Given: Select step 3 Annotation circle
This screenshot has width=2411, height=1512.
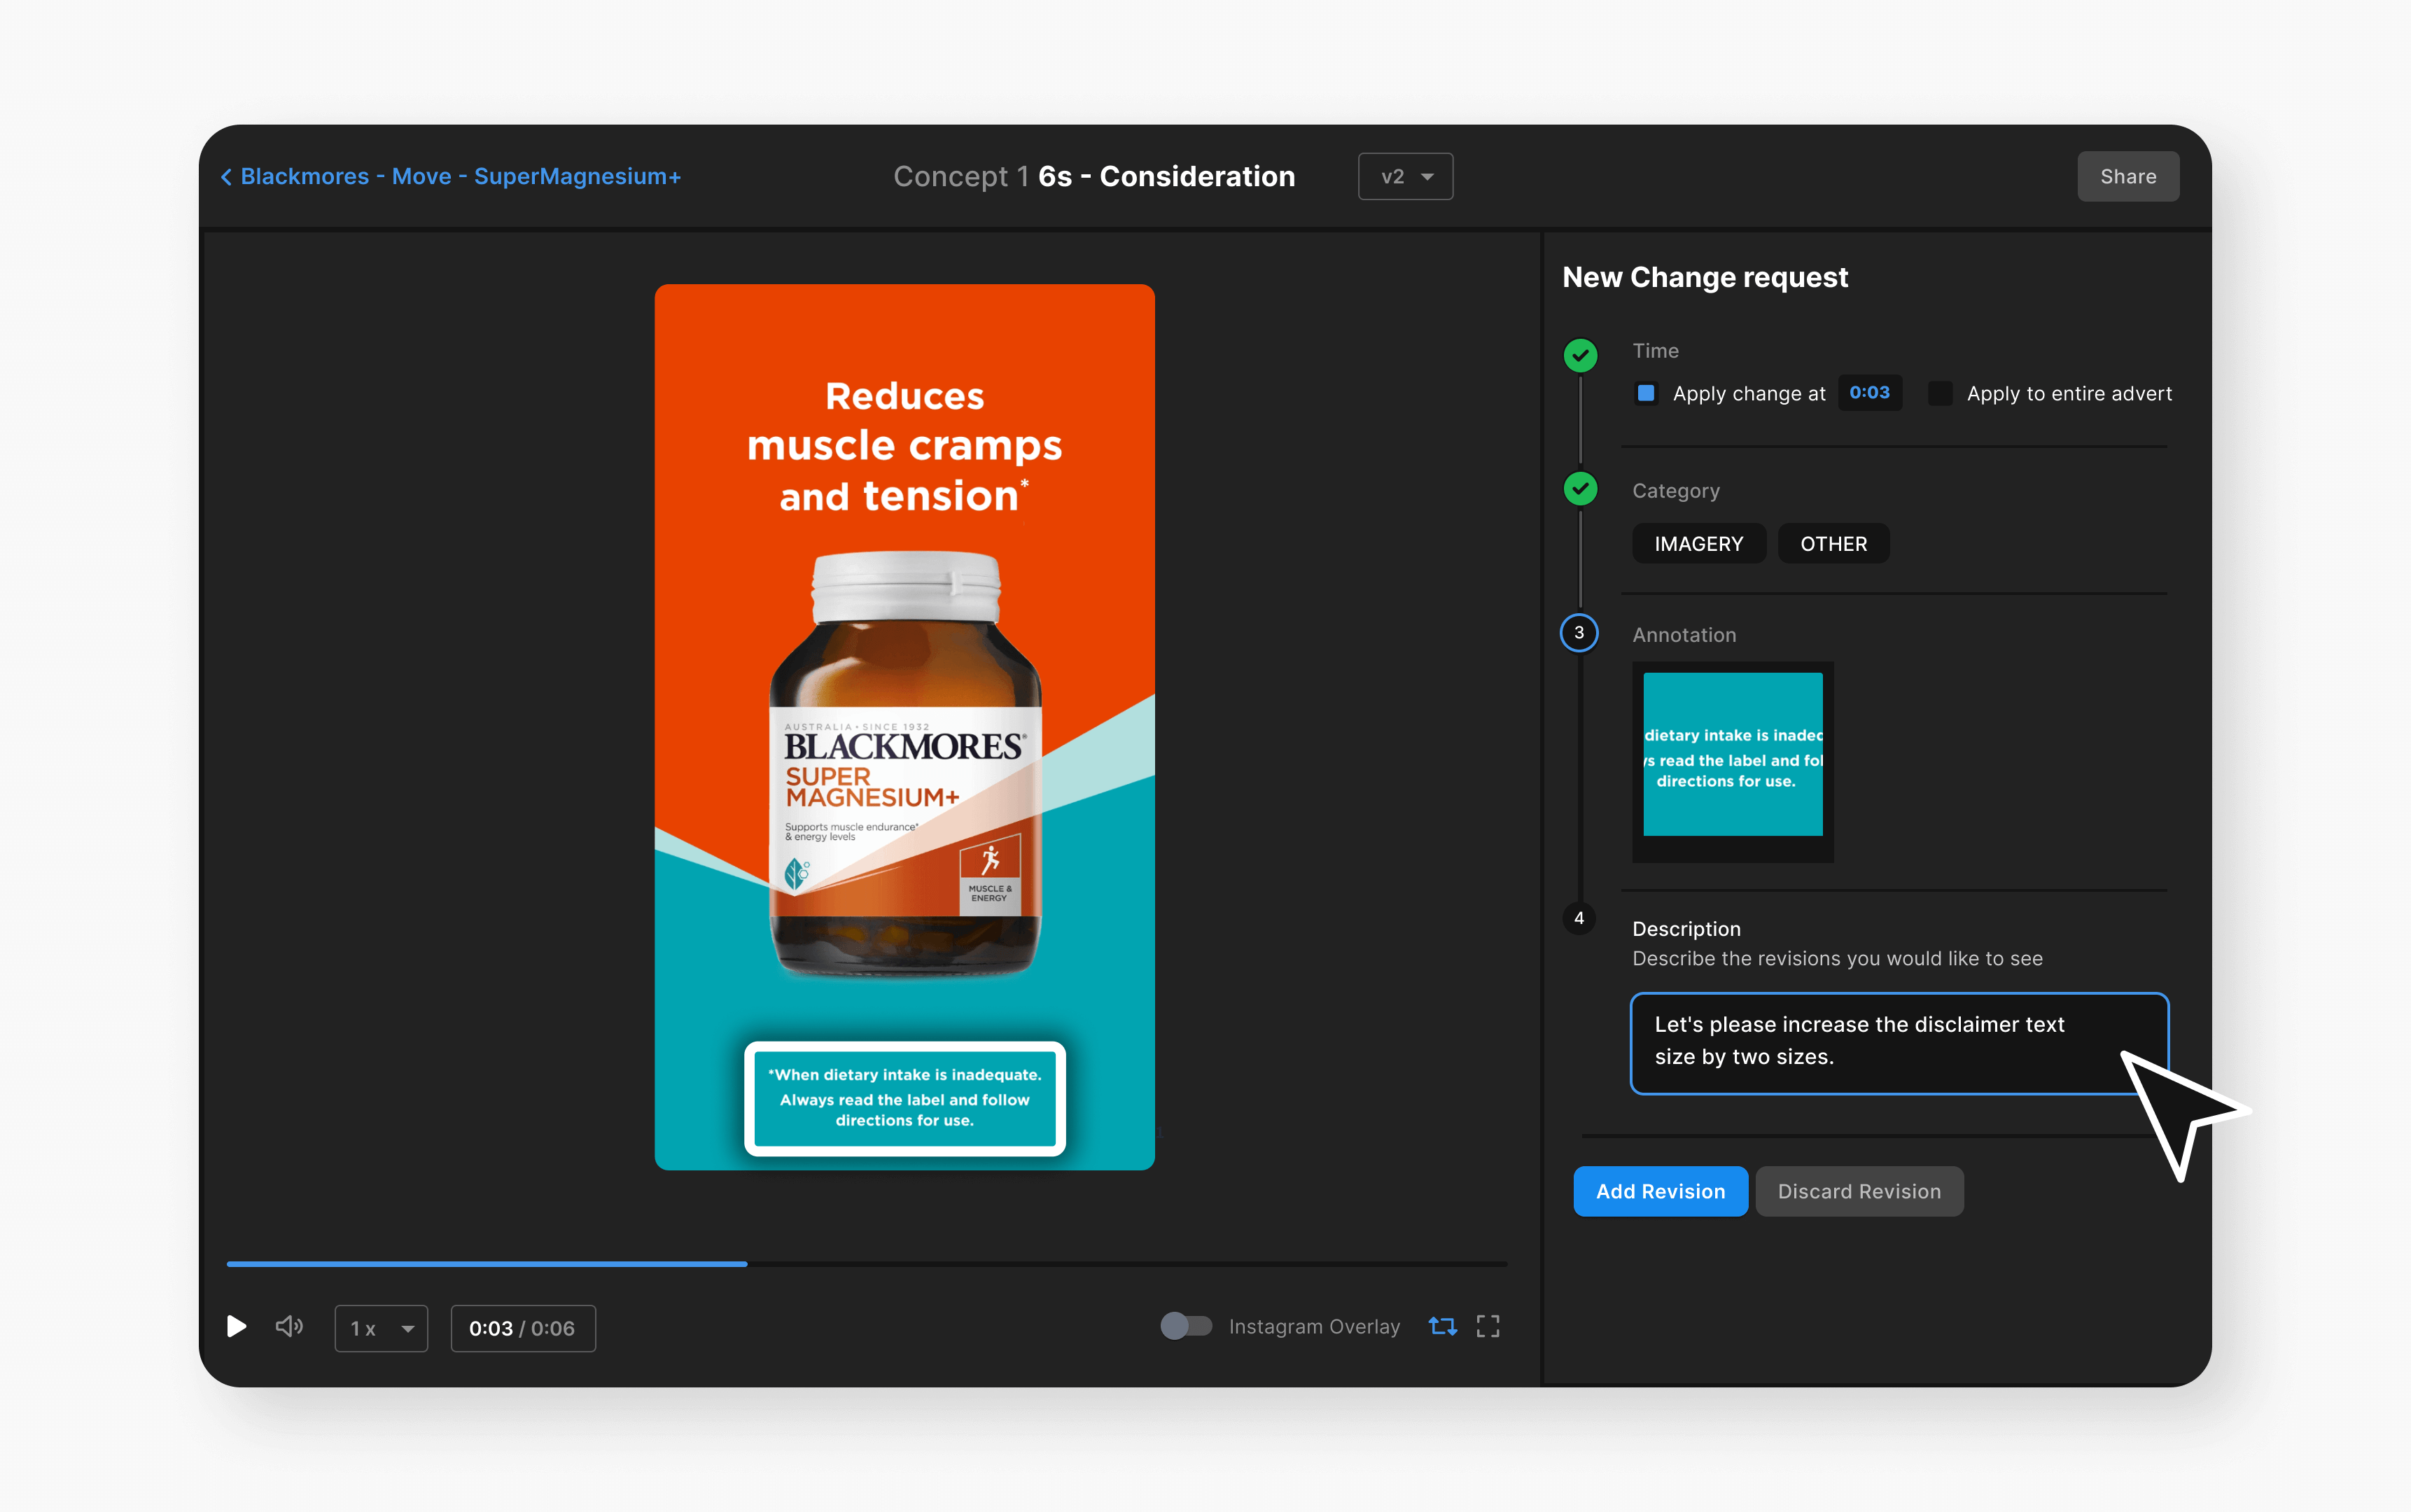Looking at the screenshot, I should click(x=1579, y=633).
